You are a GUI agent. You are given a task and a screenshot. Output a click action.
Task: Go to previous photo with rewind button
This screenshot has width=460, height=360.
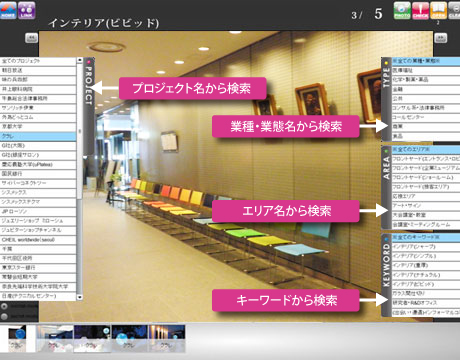(32, 38)
